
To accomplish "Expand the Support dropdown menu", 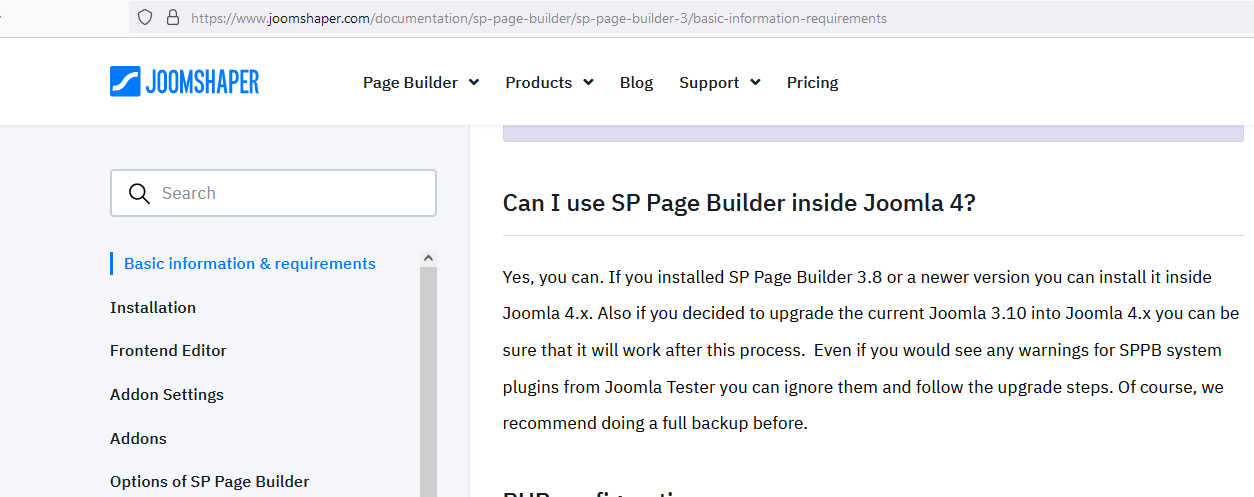I will (x=719, y=83).
